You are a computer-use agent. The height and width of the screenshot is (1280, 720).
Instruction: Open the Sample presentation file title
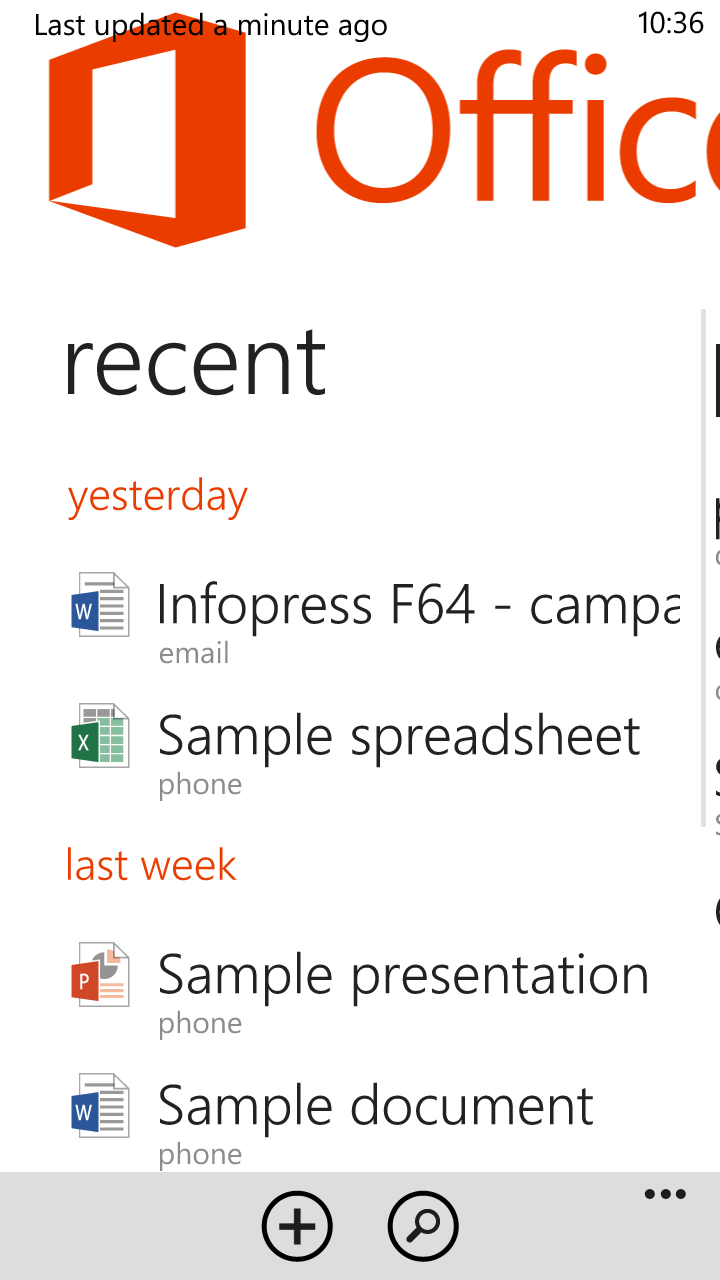(x=403, y=976)
